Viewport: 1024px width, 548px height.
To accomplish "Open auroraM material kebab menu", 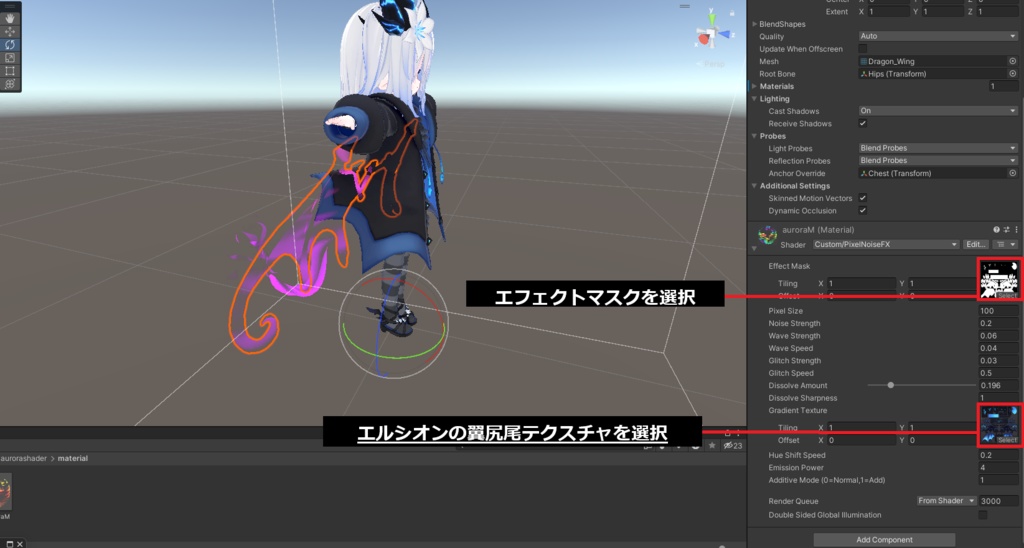I will click(1016, 230).
